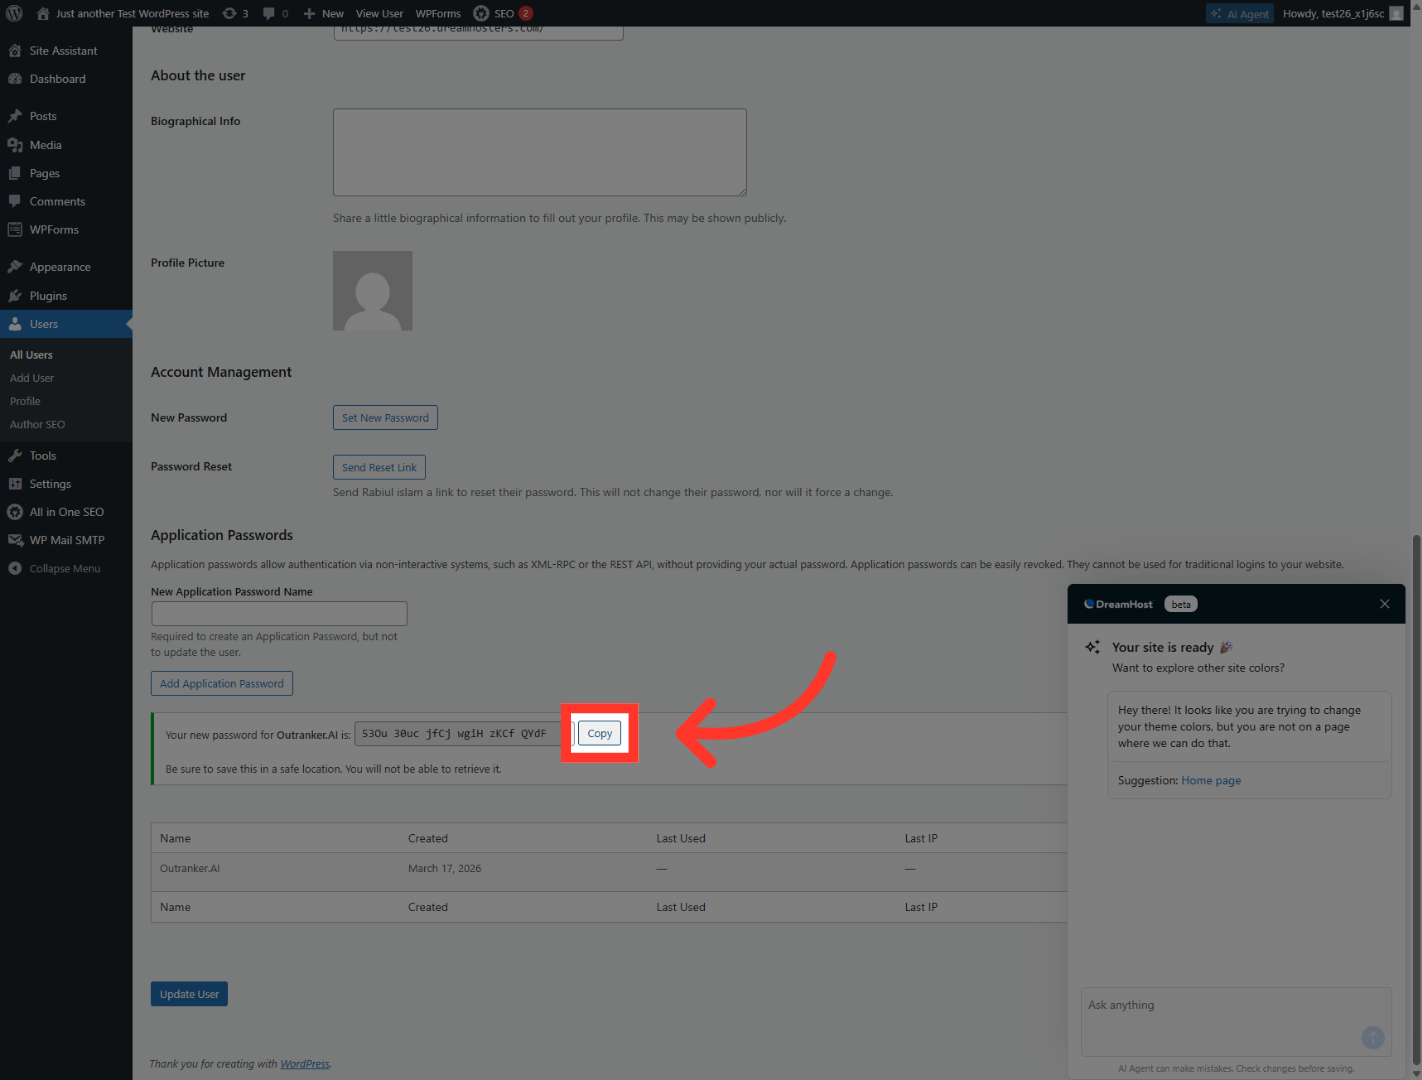Open the comments bubble in admin bar
This screenshot has height=1080, width=1422.
pyautogui.click(x=275, y=13)
